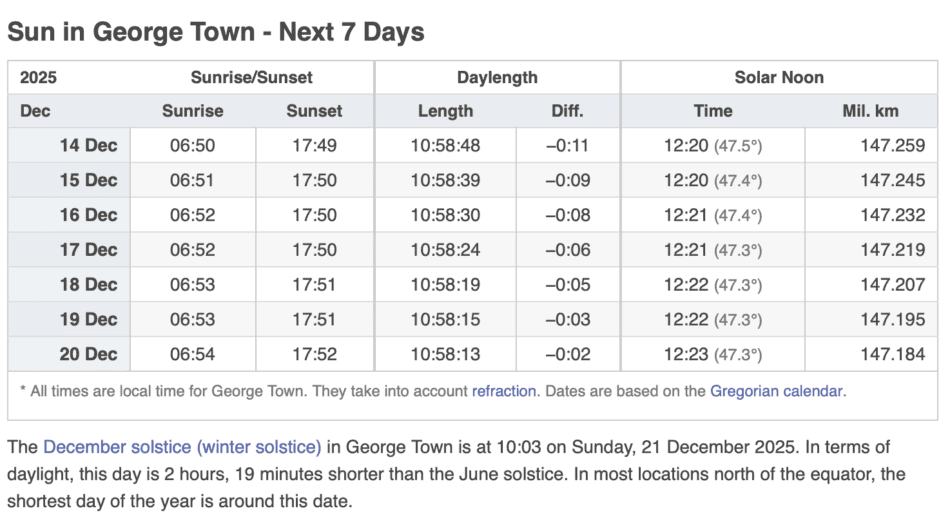Viewport: 950px width, 522px height.
Task: Click the 18 Dec row header
Action: click(x=88, y=285)
